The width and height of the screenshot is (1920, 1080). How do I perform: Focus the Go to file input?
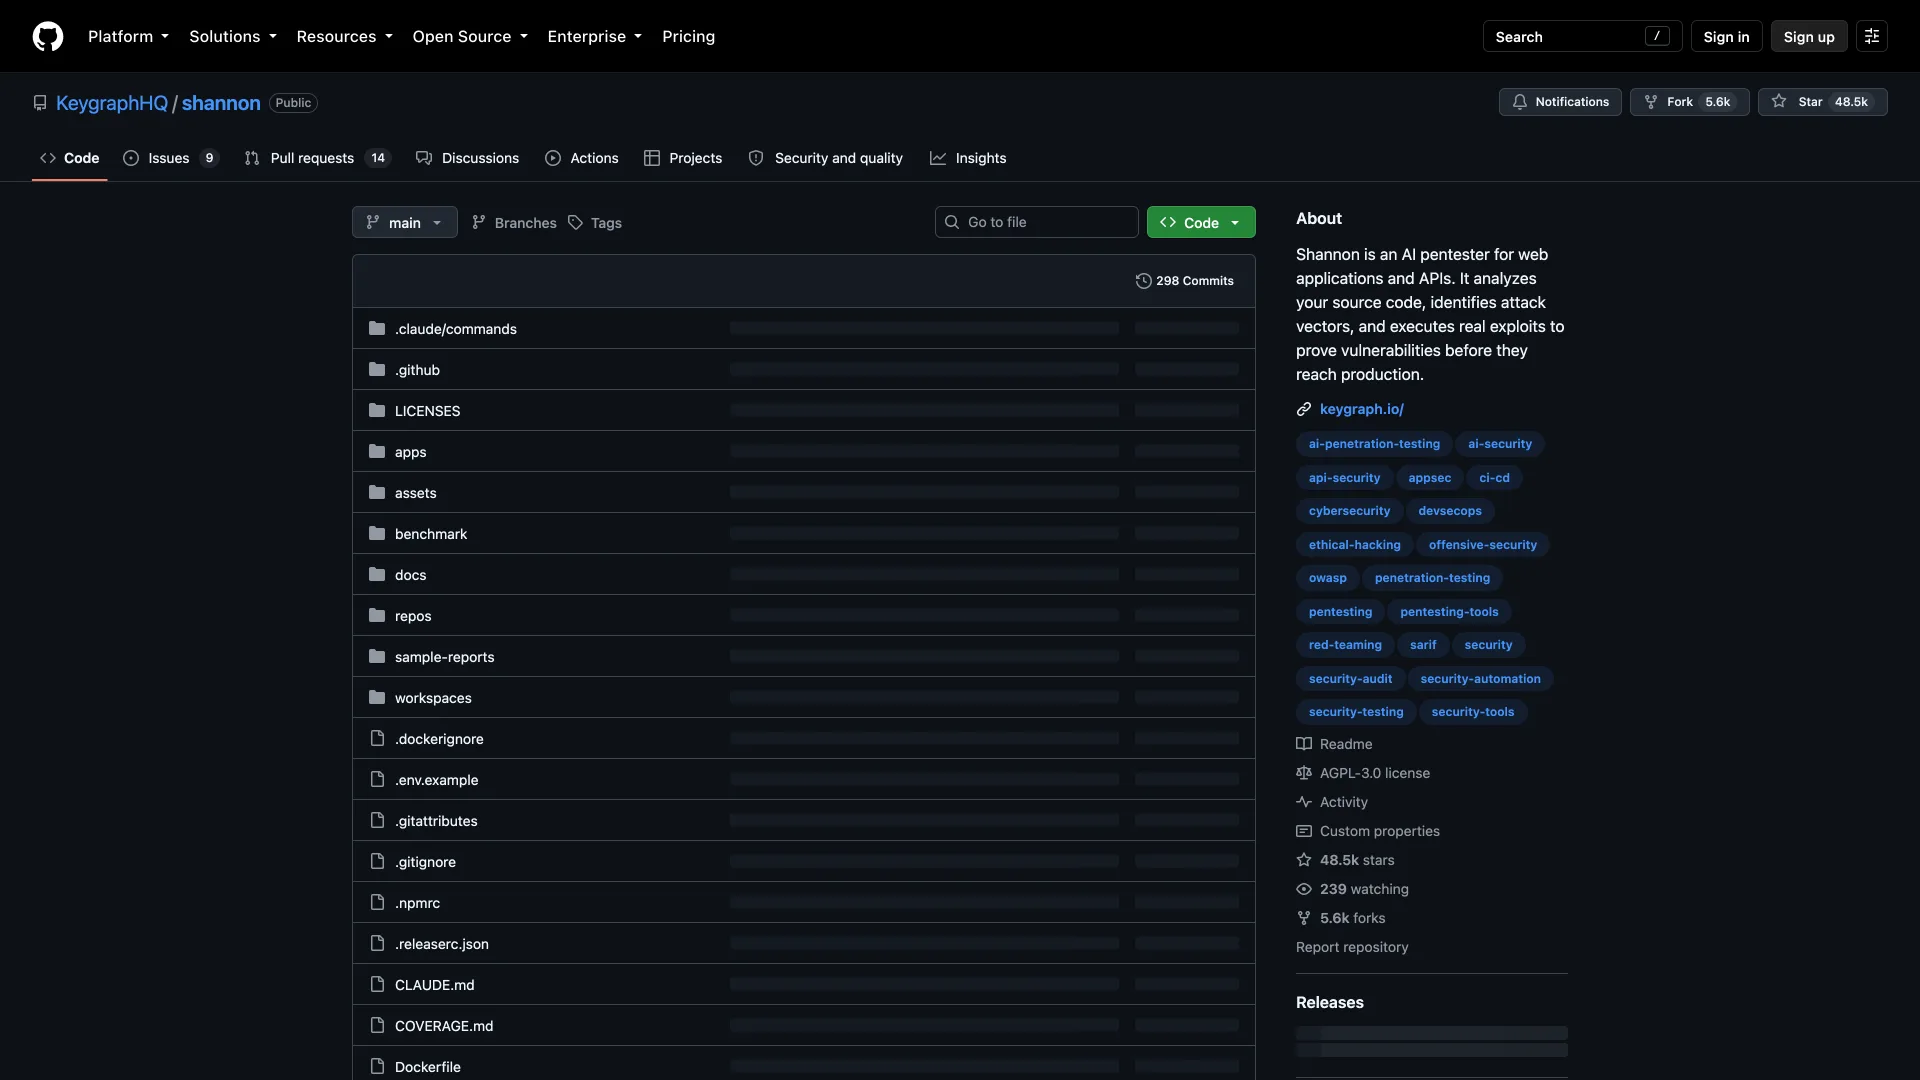pos(1037,222)
